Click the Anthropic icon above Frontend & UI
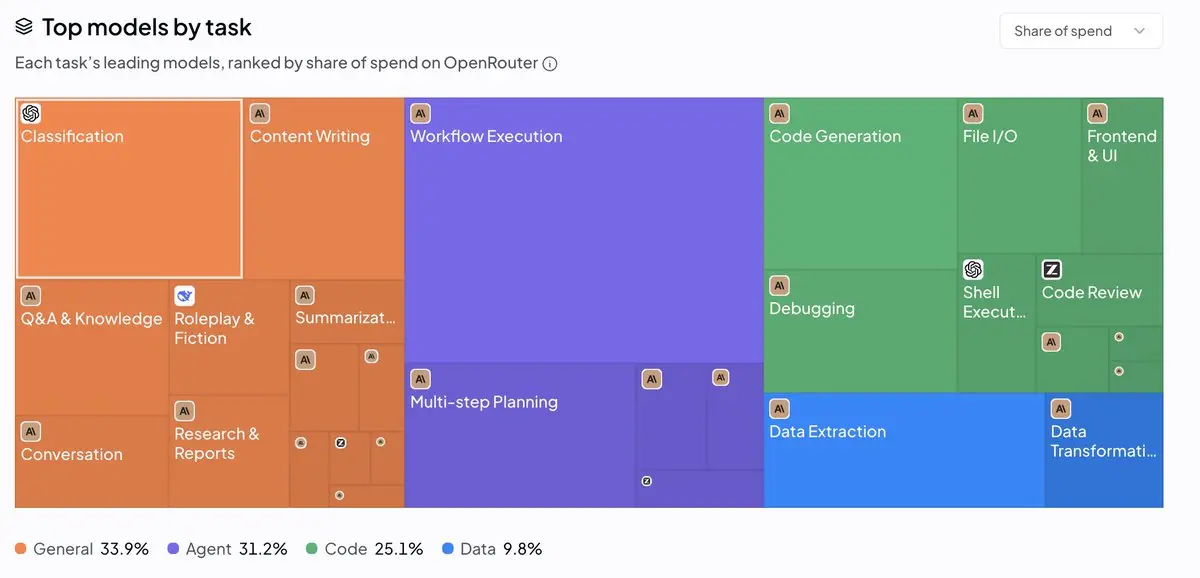1200x578 pixels. (x=1097, y=114)
